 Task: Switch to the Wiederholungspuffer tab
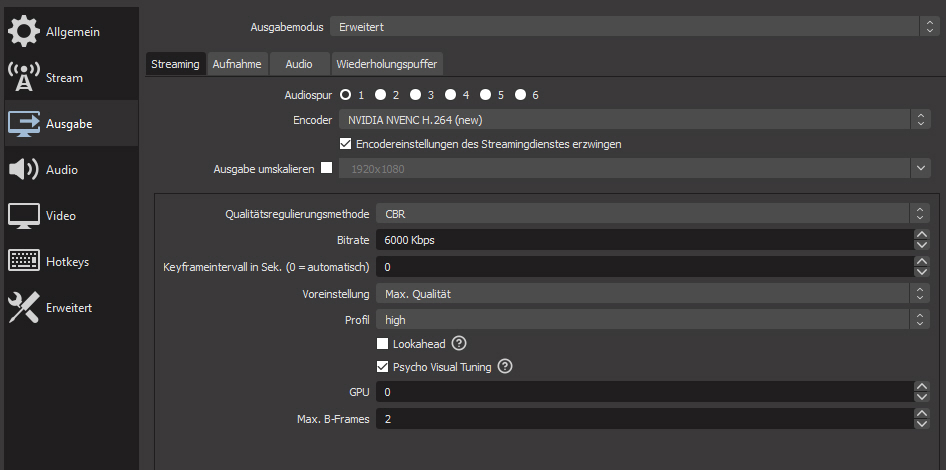pos(386,64)
